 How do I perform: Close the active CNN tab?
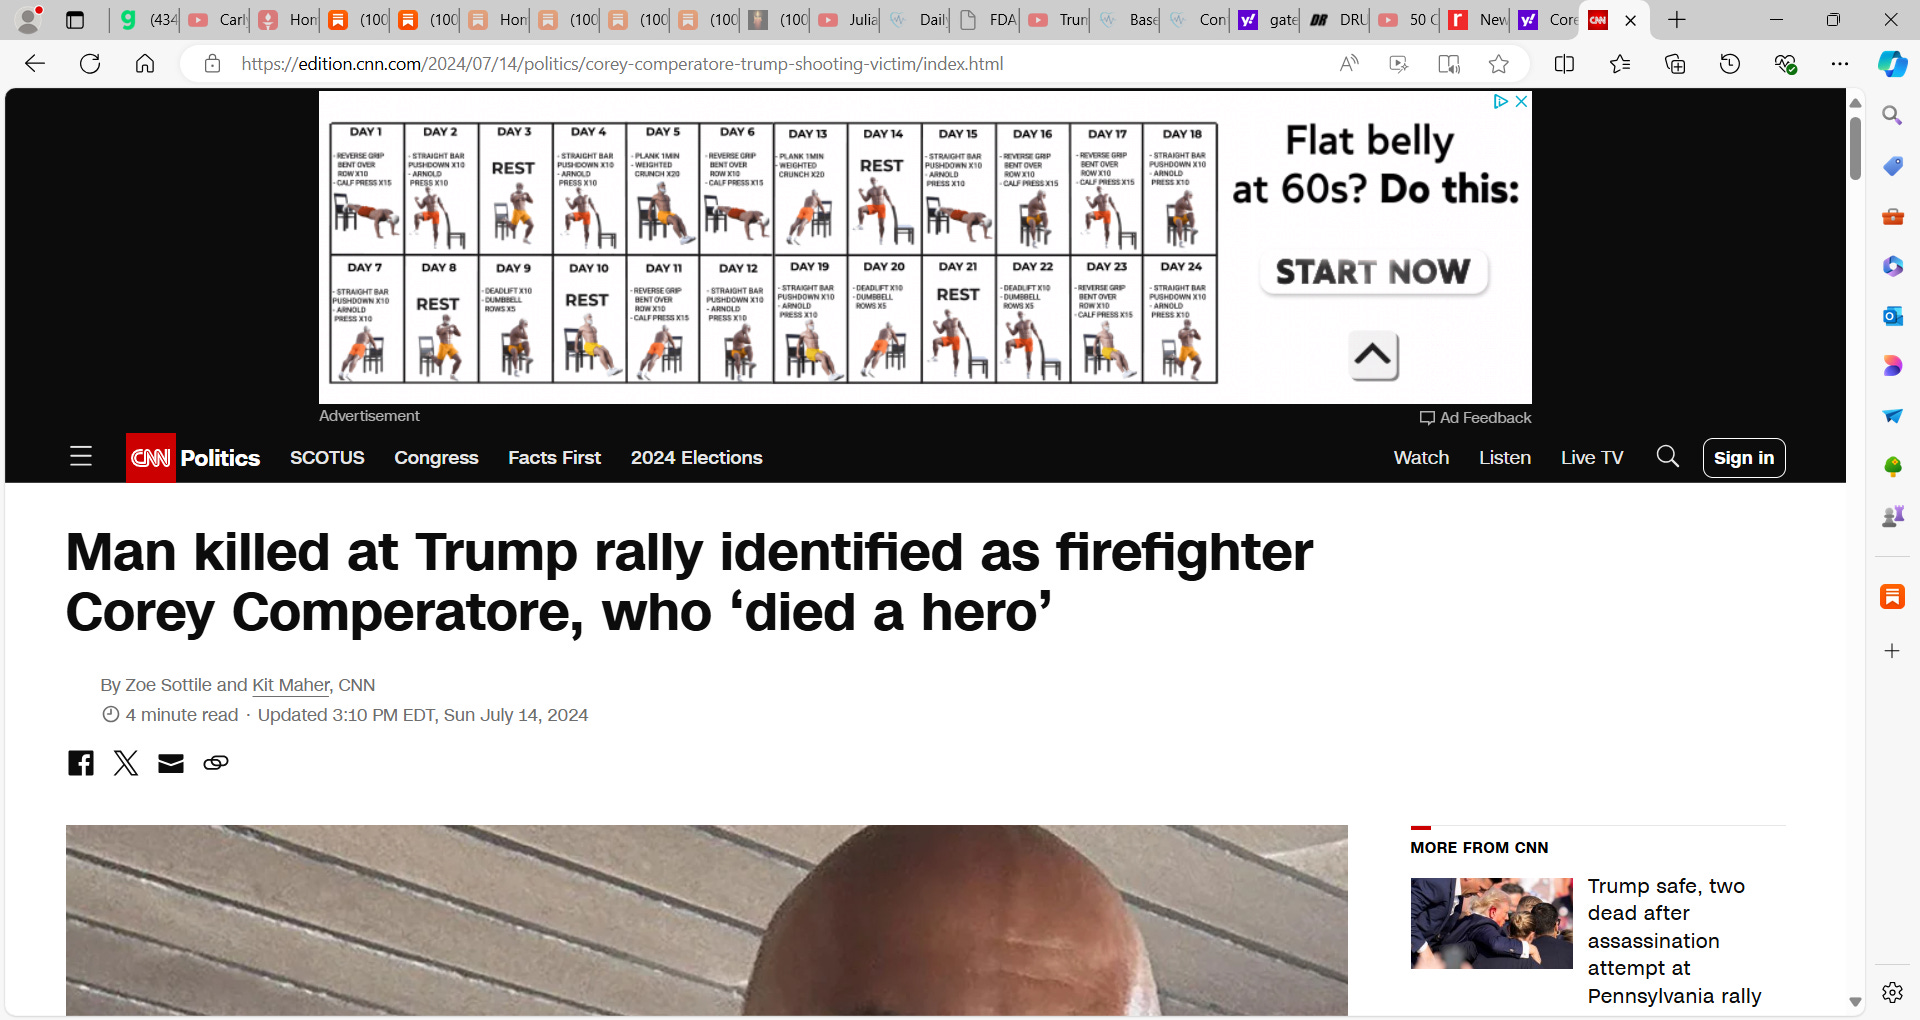1631,20
